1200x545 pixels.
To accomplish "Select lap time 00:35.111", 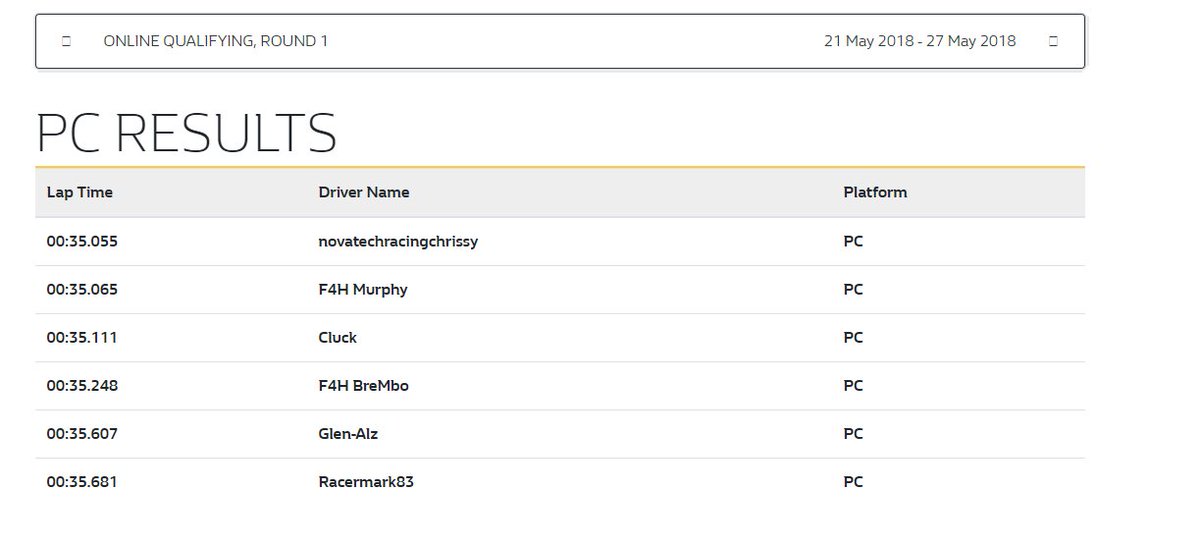I will [x=82, y=337].
